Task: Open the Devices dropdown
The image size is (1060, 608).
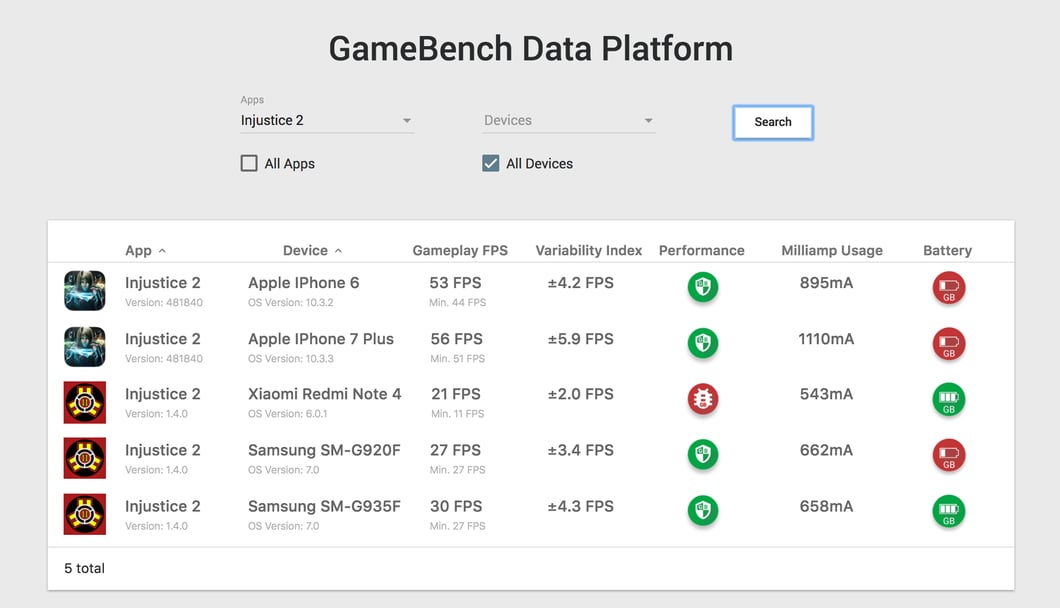Action: click(x=567, y=120)
